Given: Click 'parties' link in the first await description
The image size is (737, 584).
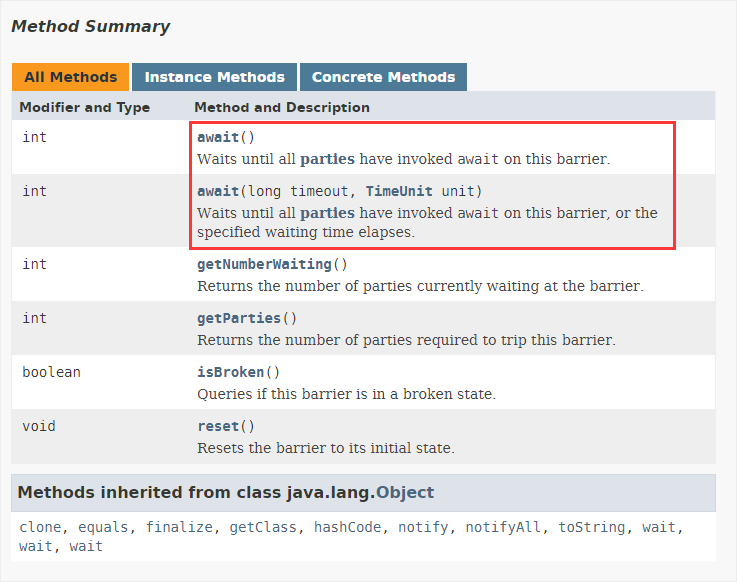Looking at the screenshot, I should 327,158.
